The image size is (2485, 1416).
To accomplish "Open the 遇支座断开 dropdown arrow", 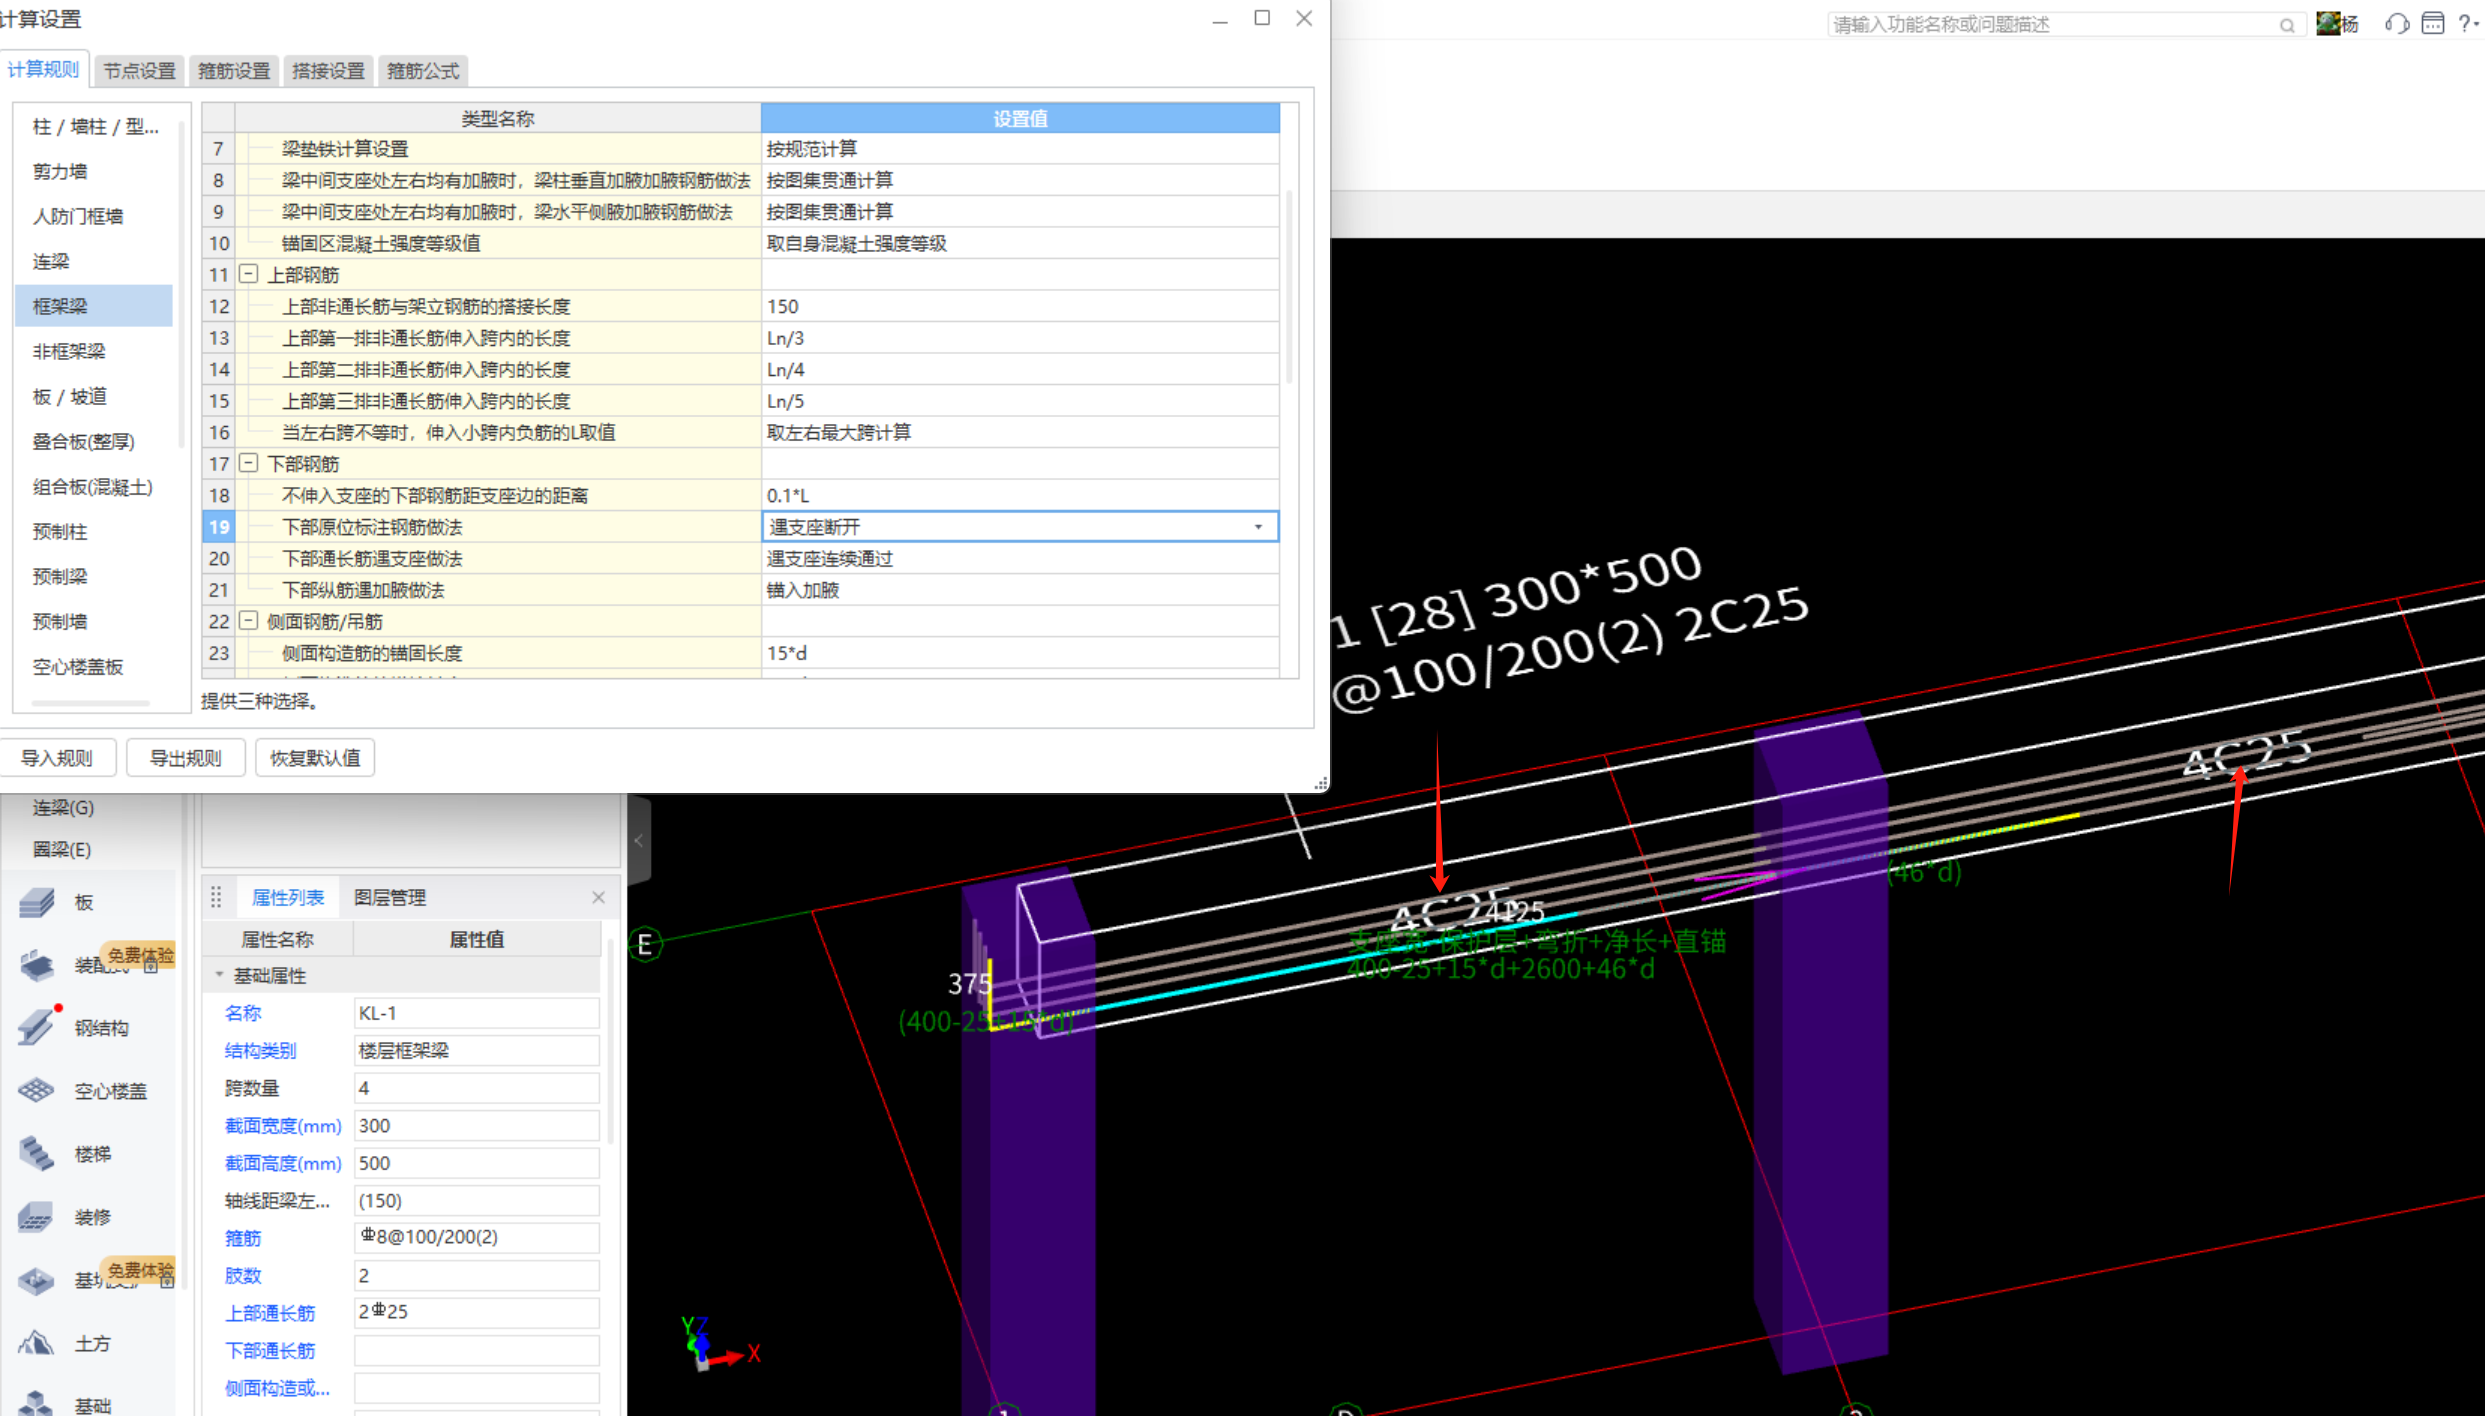I will tap(1258, 527).
